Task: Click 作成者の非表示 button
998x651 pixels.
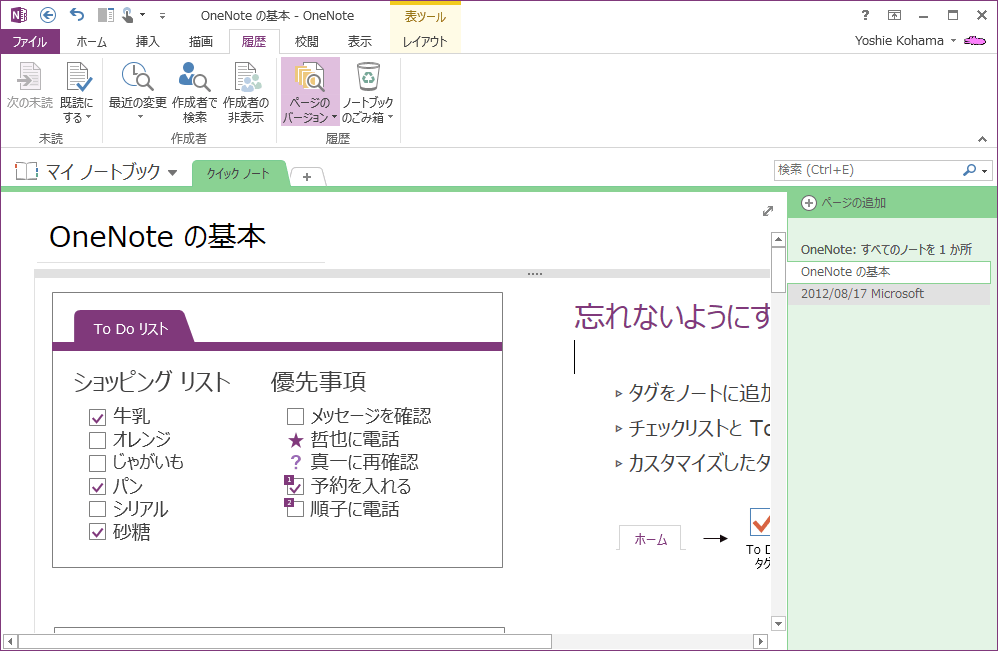Action: [x=246, y=93]
